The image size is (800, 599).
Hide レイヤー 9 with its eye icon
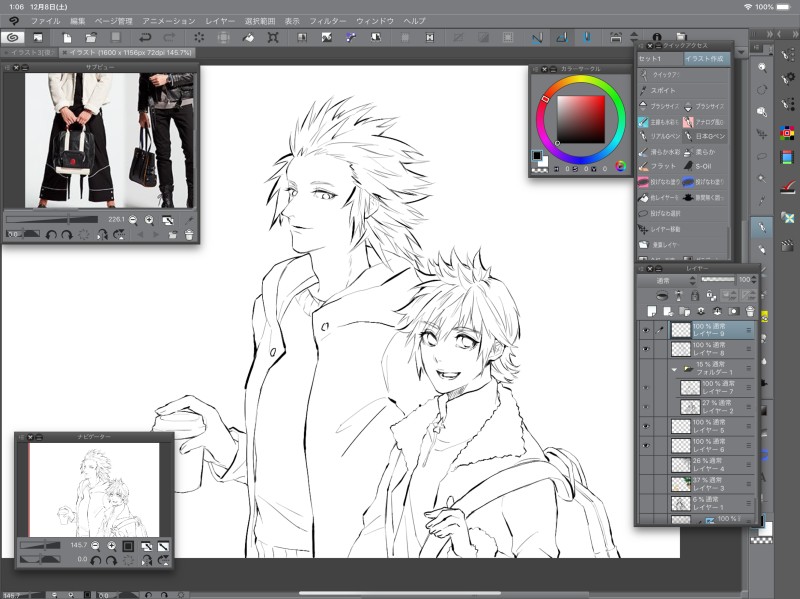pos(645,329)
